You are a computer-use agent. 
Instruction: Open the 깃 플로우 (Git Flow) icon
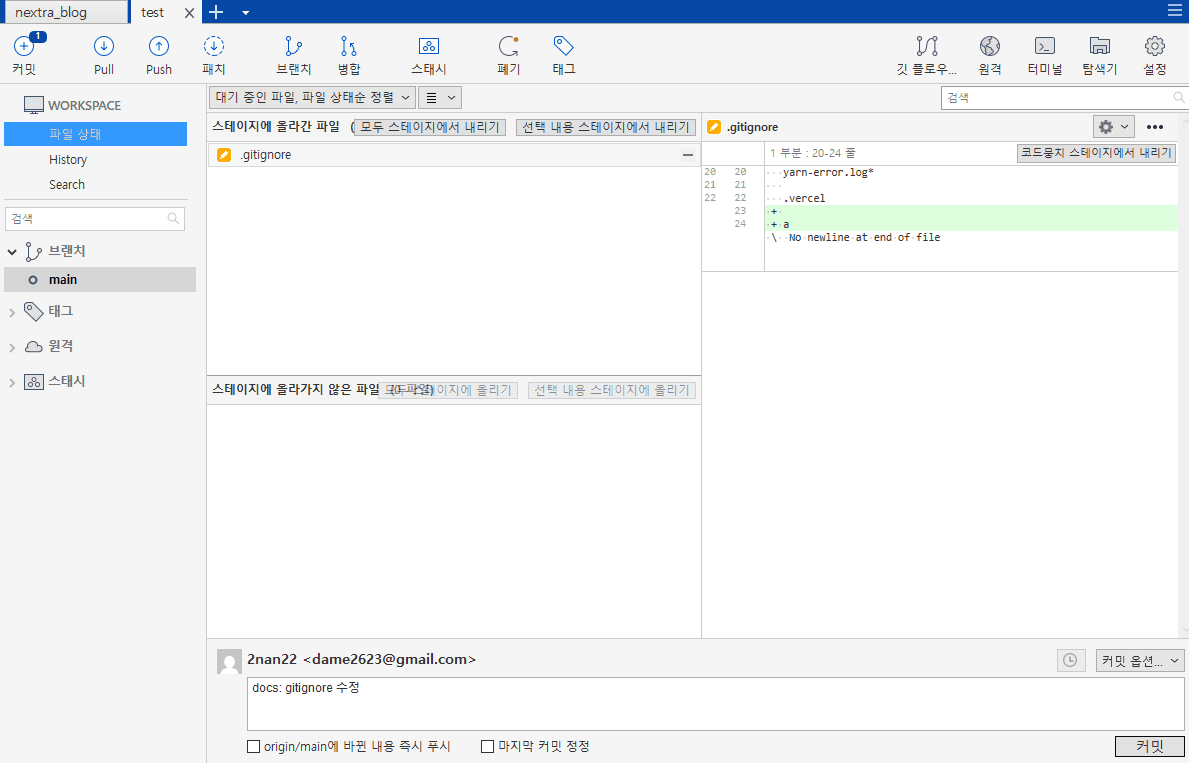pos(927,55)
